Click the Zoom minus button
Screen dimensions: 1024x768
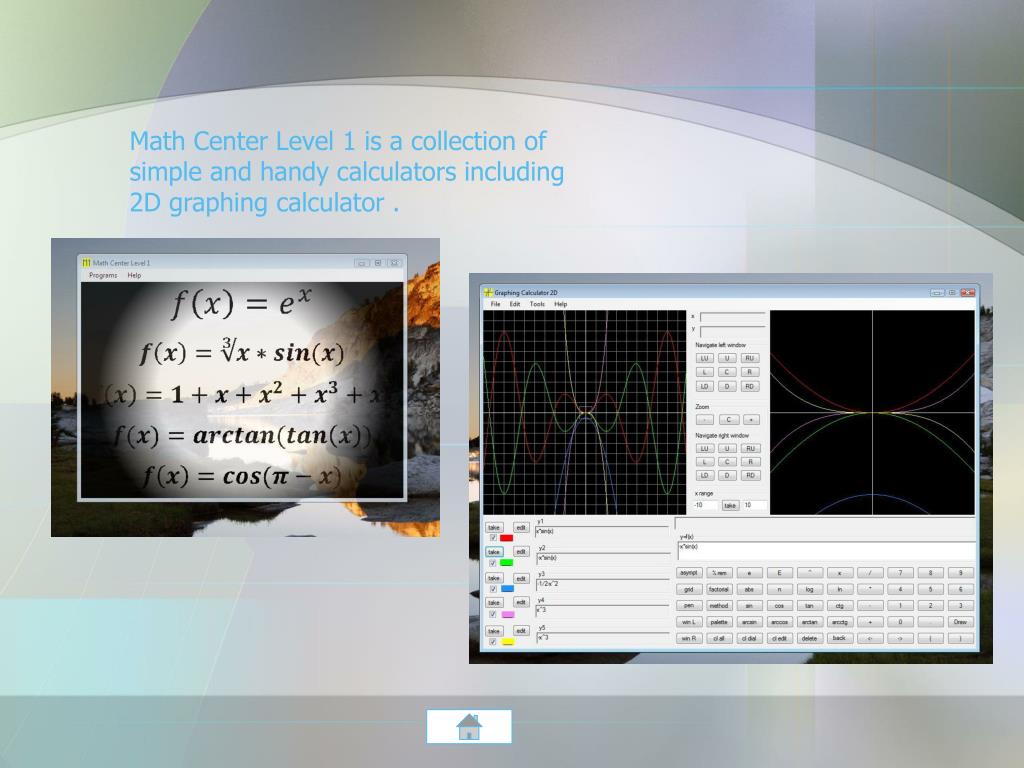704,419
